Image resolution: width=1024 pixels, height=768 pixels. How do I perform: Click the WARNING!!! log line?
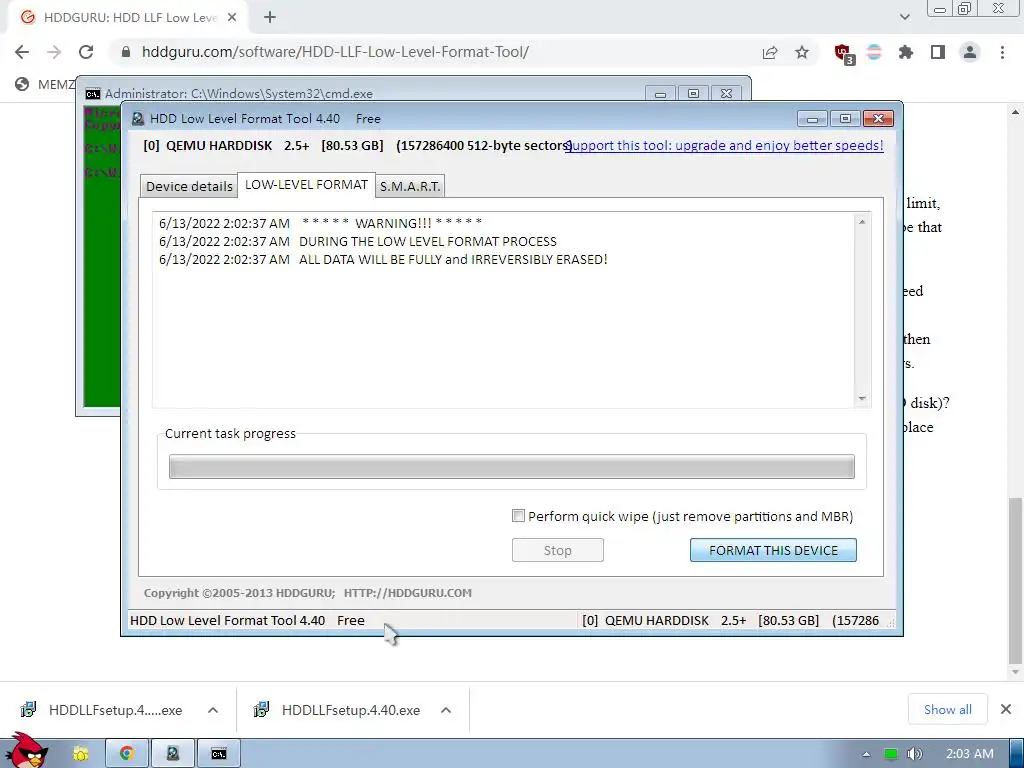tap(321, 223)
